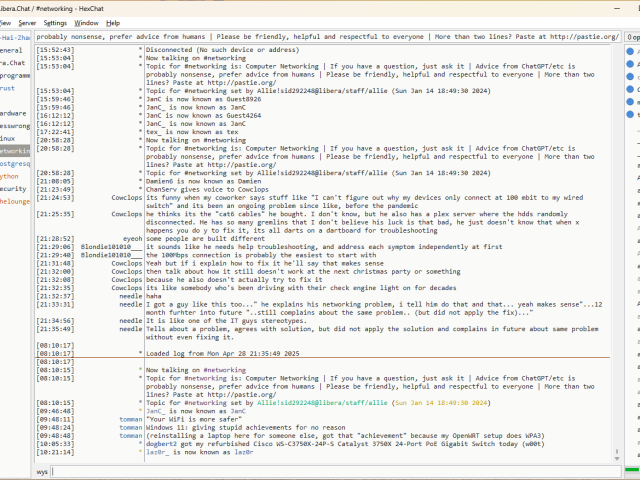This screenshot has height=480, width=640.
Task: Select the linux channel in the channel tree
Action: (9, 138)
